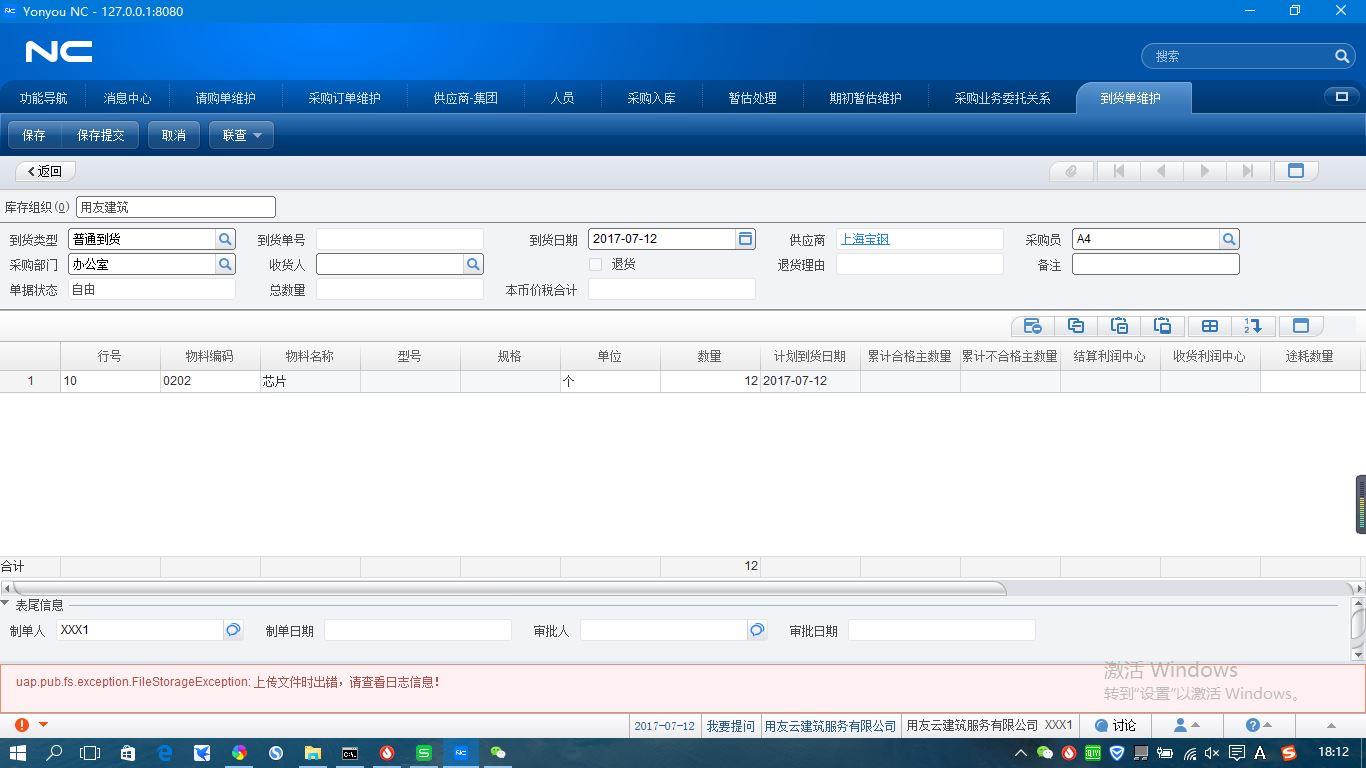Click the refresh icon beside 制单人

tap(233, 630)
